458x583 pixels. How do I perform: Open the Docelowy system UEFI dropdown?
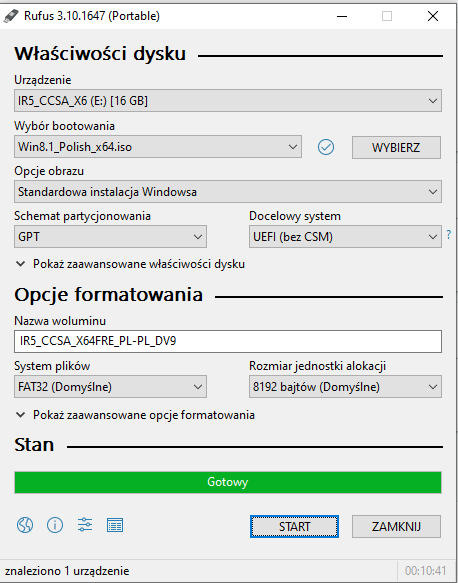pos(345,236)
